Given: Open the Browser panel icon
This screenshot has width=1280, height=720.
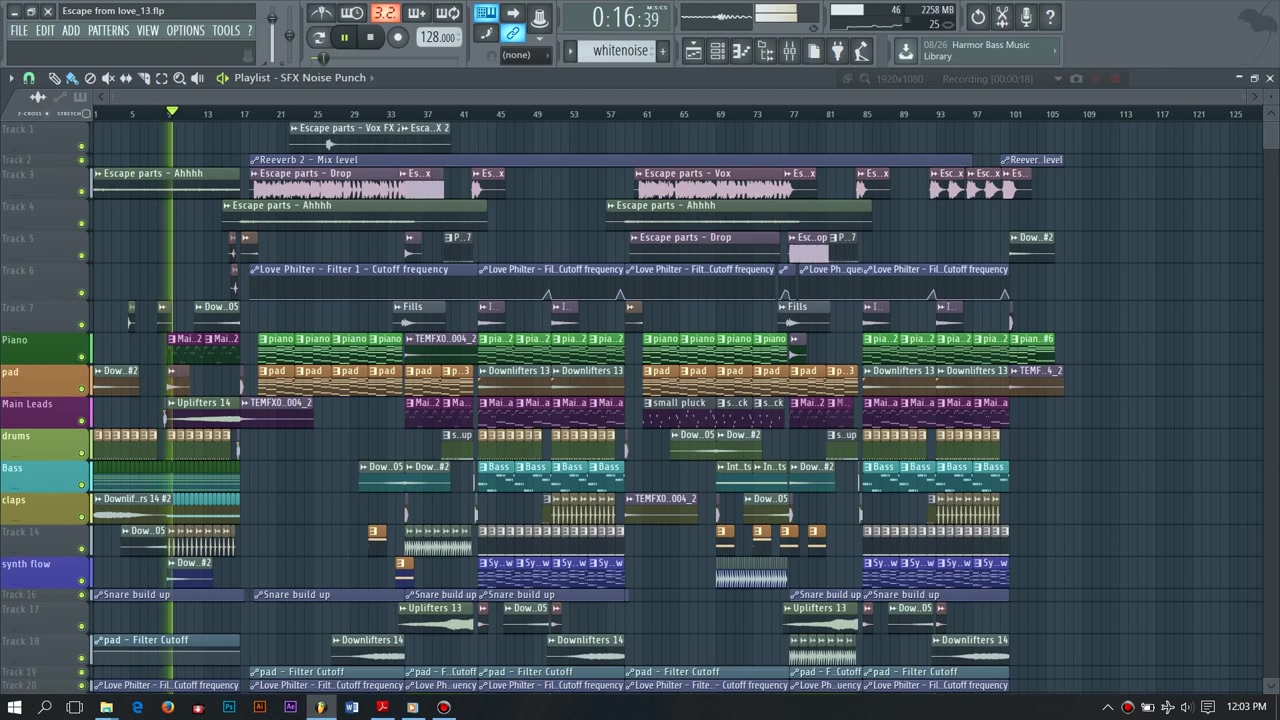Looking at the screenshot, I should [765, 51].
